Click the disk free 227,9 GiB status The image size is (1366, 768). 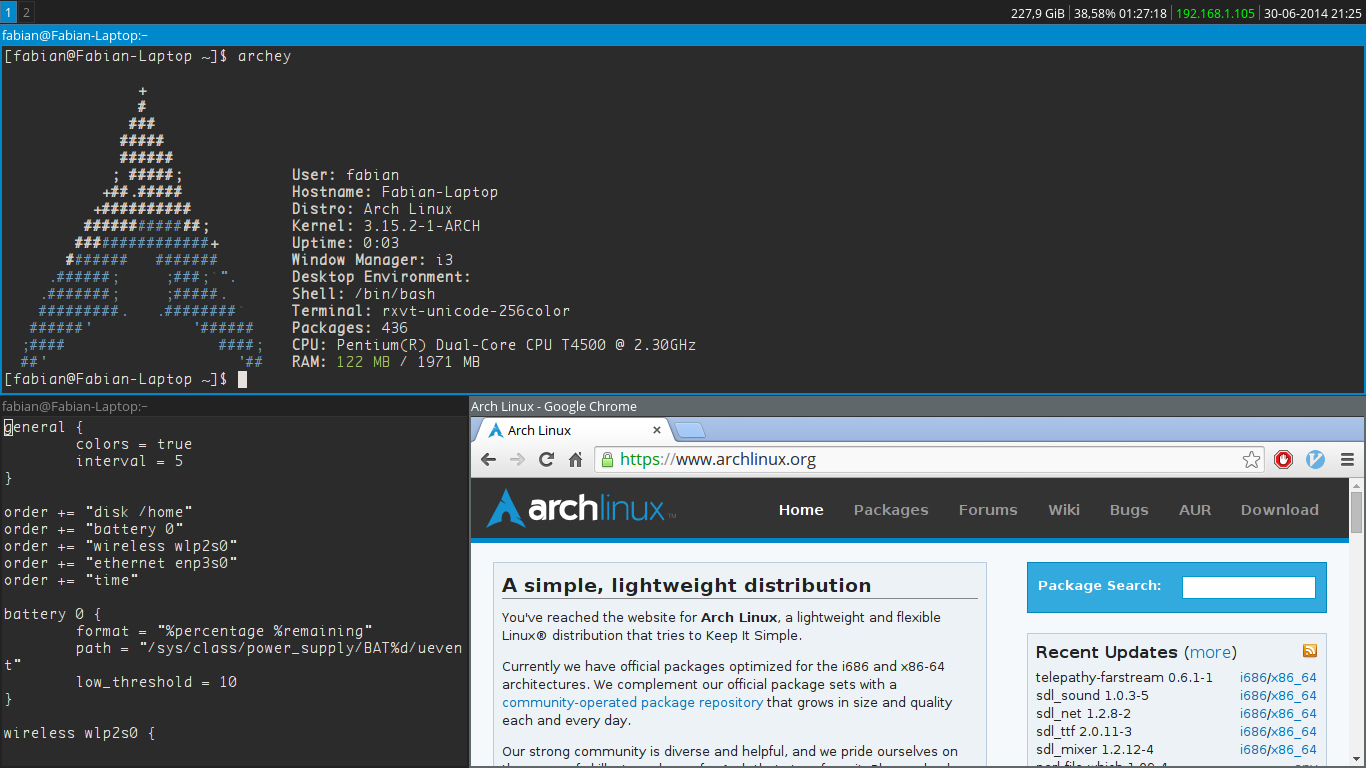[1037, 13]
